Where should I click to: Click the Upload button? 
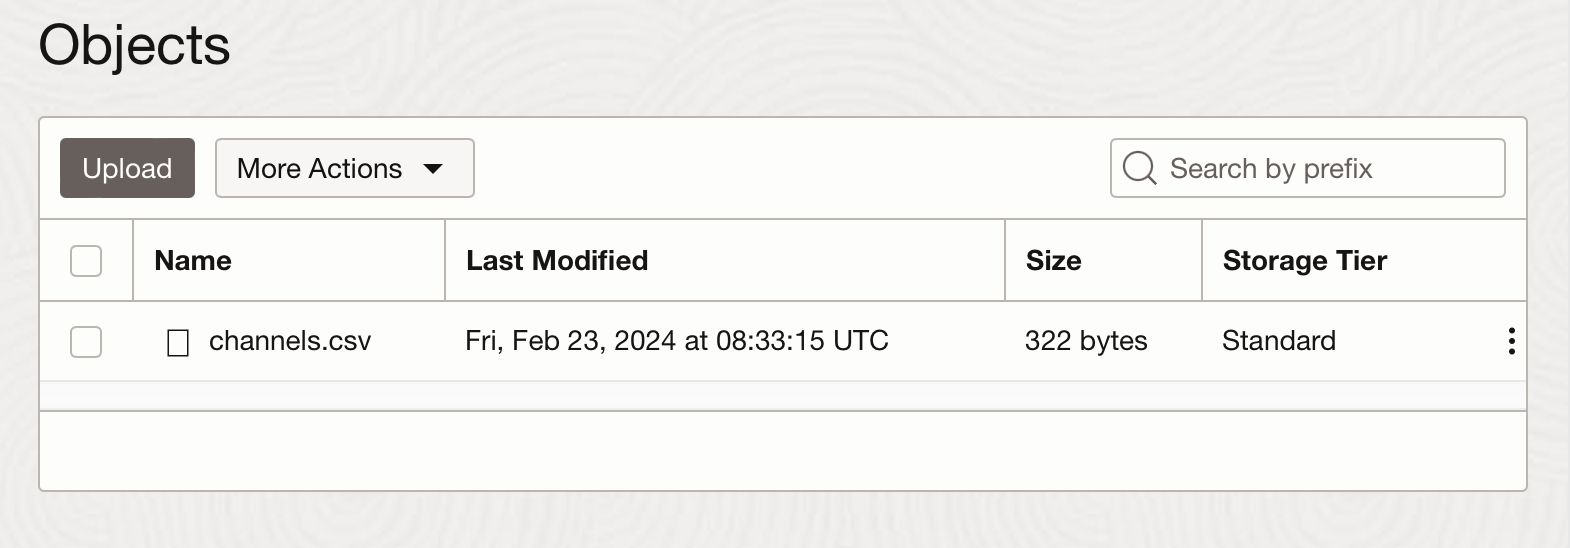127,168
